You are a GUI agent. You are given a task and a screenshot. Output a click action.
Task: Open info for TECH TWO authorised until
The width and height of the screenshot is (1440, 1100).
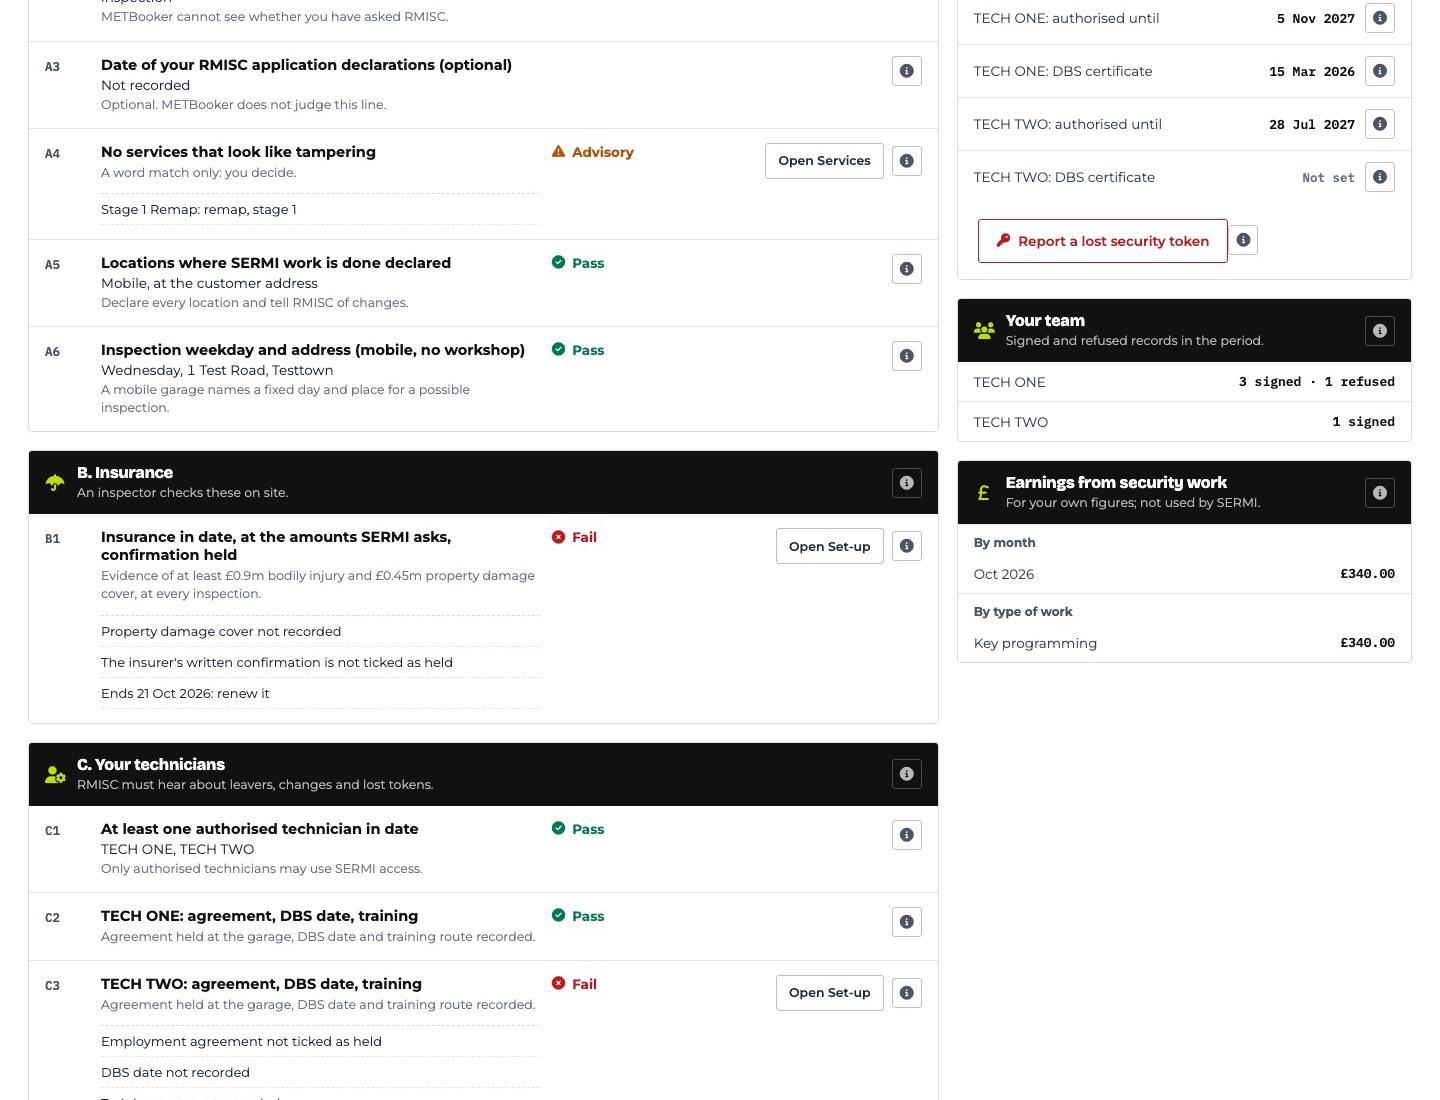(x=1380, y=124)
